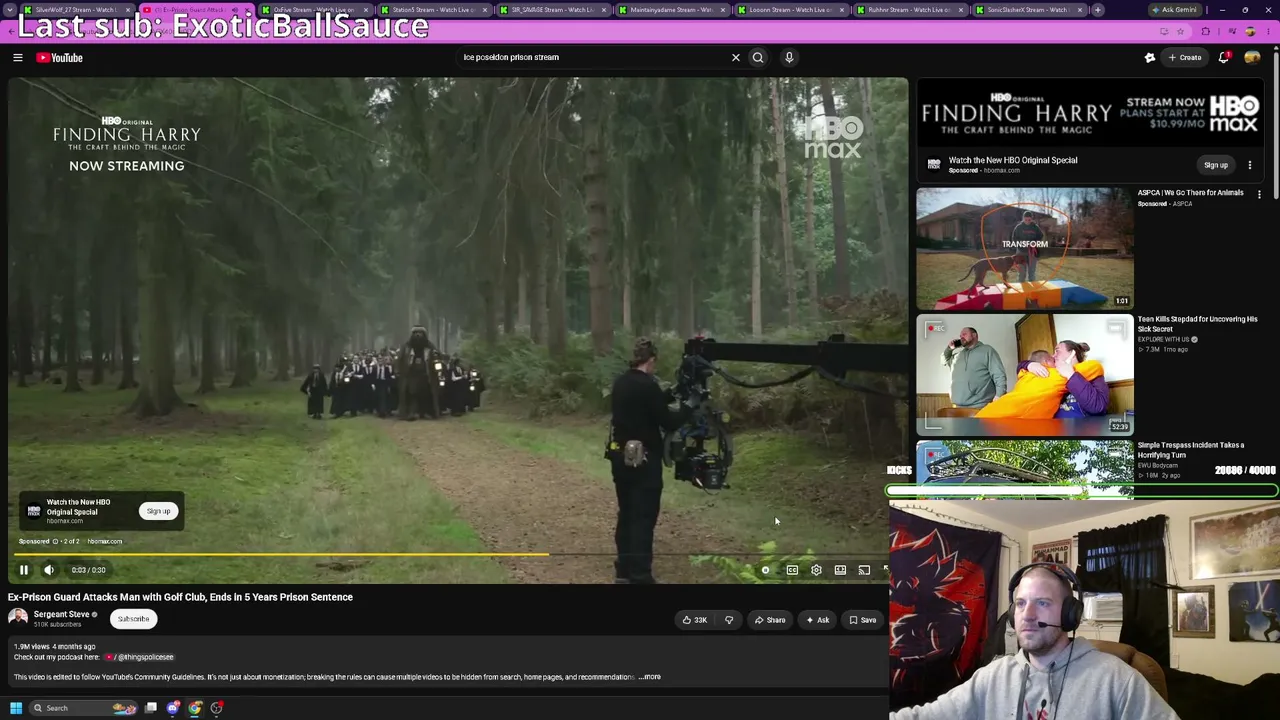
Task: Clear the search box with the X
Action: [x=735, y=57]
